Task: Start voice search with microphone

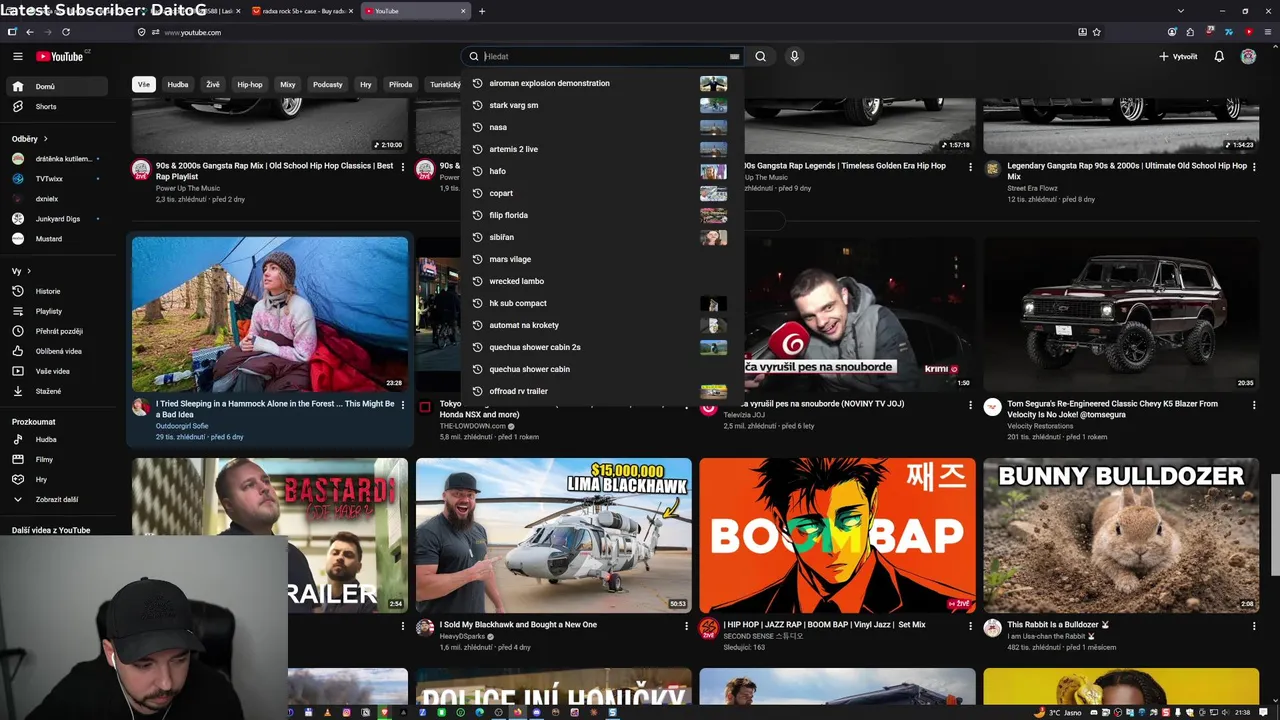Action: pyautogui.click(x=795, y=56)
